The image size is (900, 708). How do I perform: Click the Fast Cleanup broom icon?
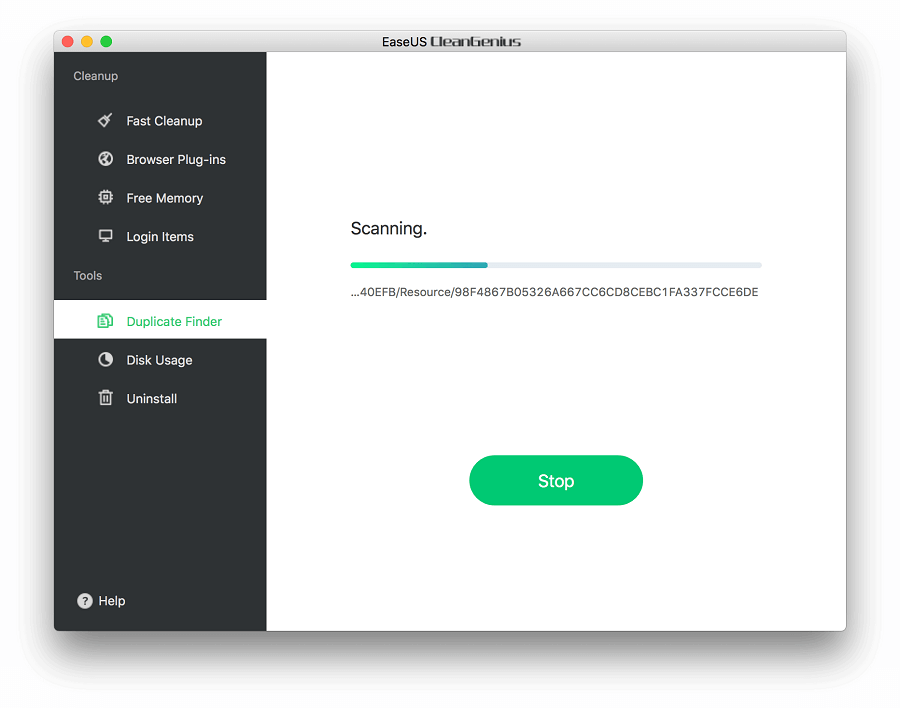pos(105,120)
